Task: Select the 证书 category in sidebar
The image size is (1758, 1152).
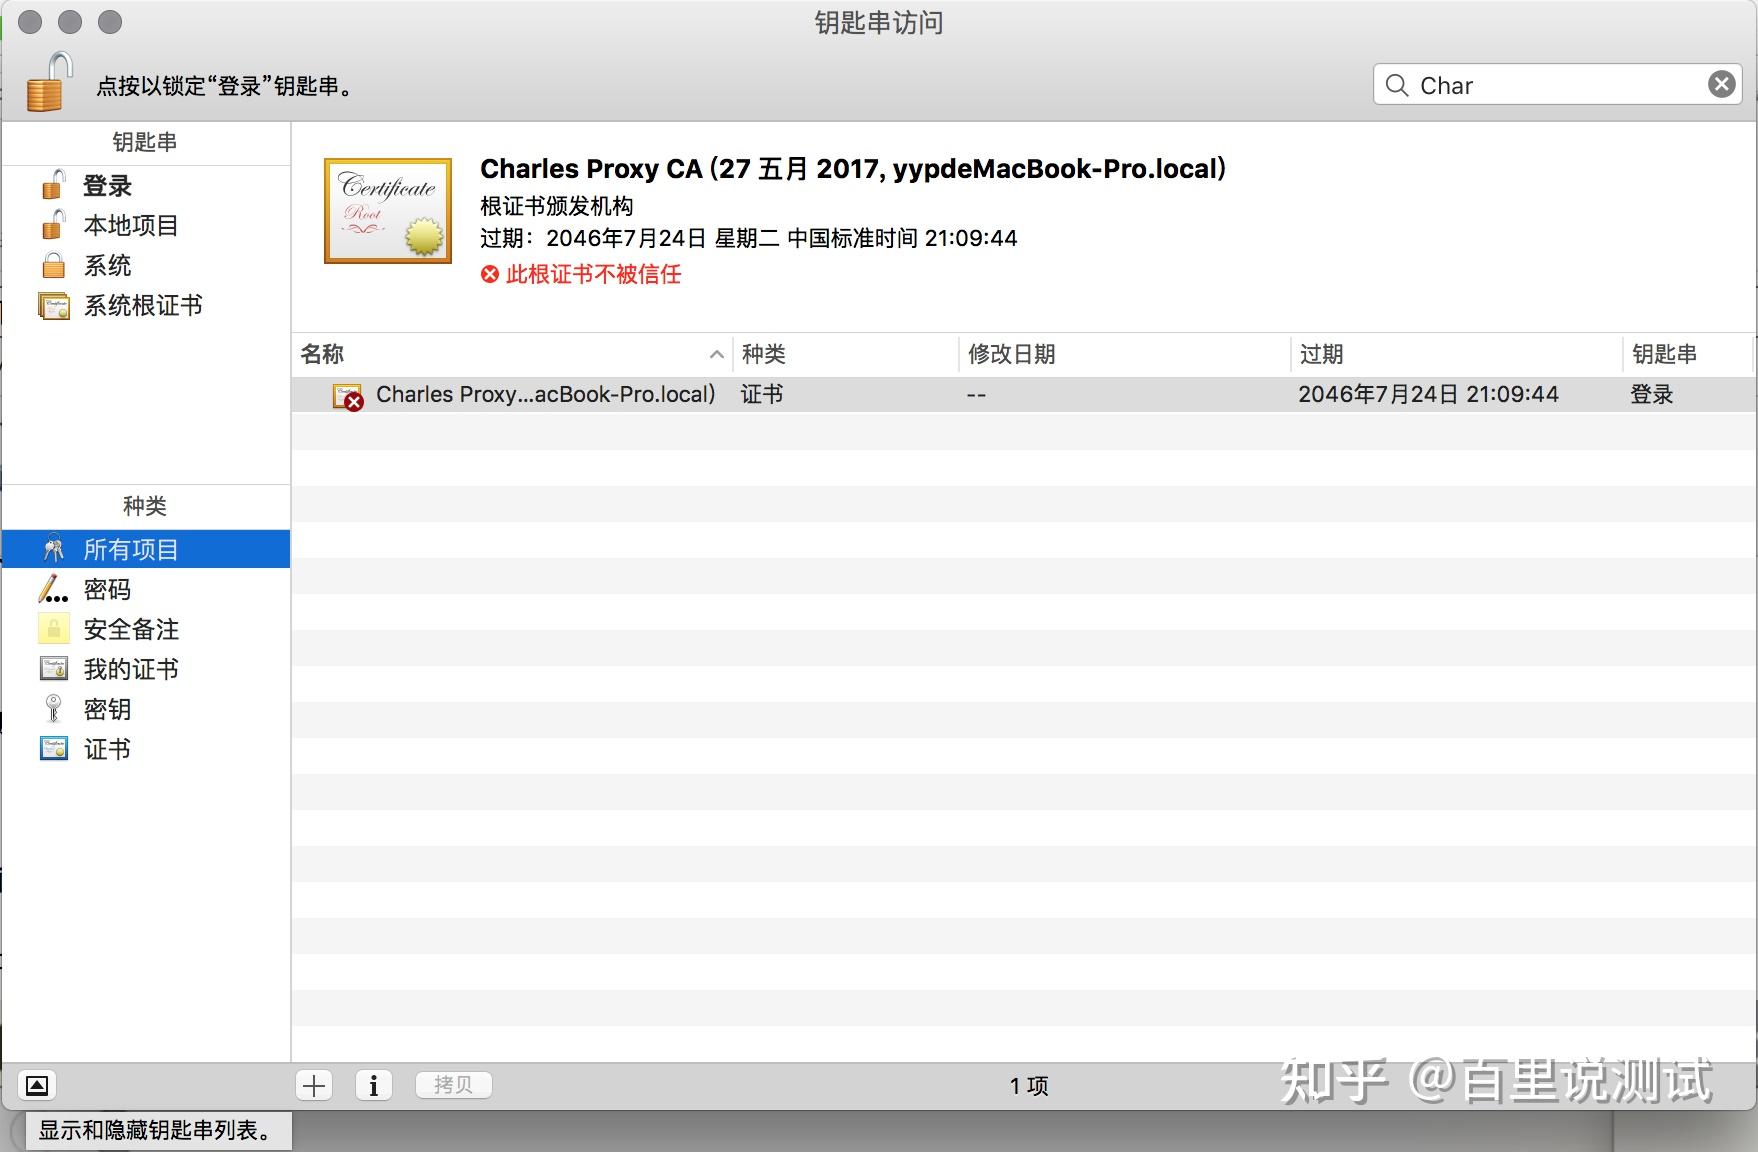Action: tap(106, 748)
